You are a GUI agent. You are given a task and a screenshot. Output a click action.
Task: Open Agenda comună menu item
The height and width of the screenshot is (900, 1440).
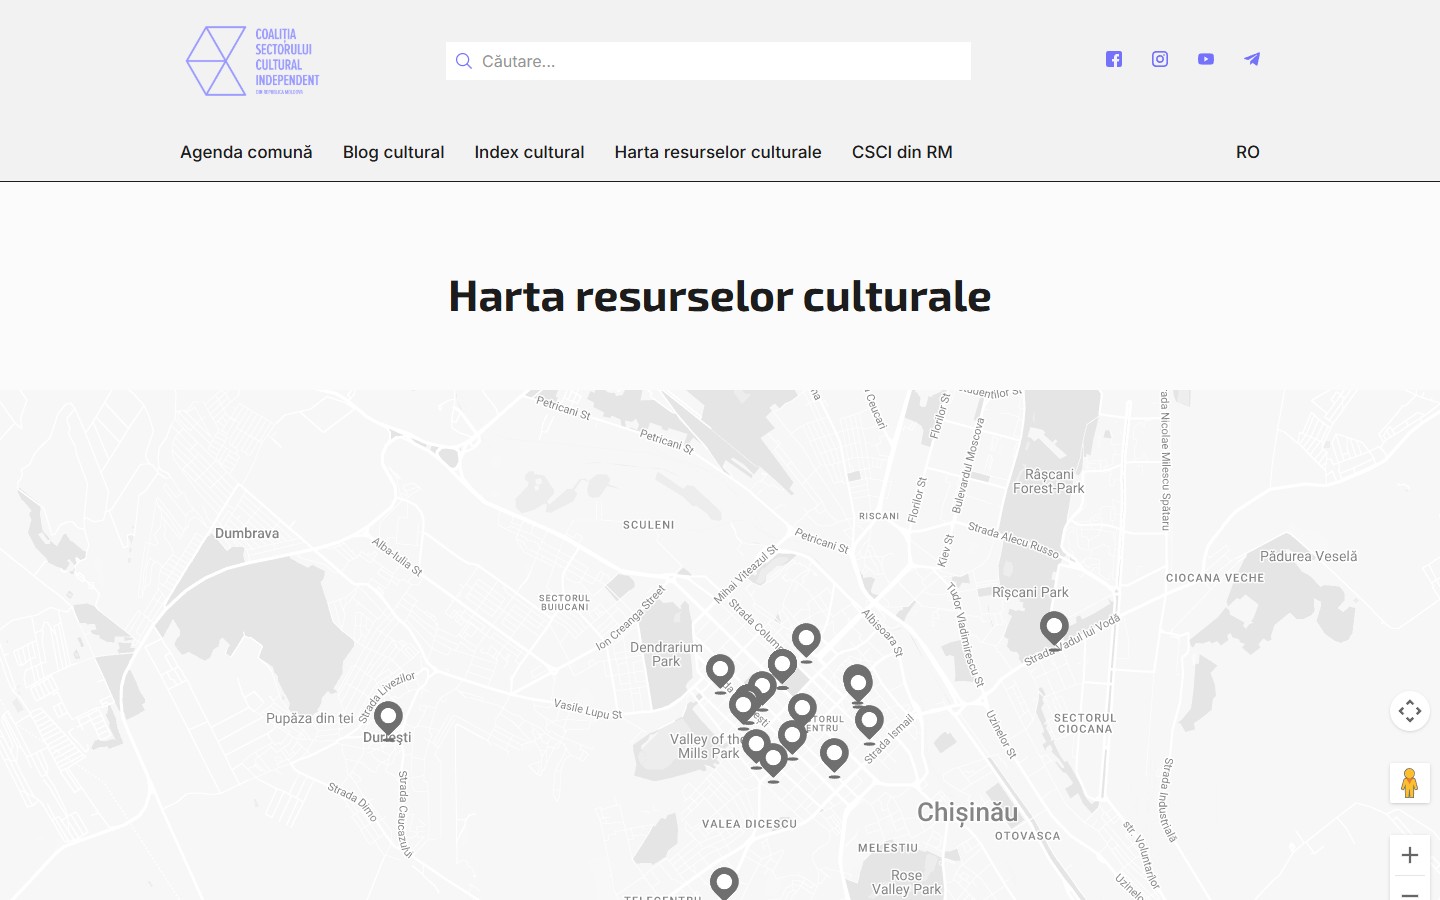point(246,152)
